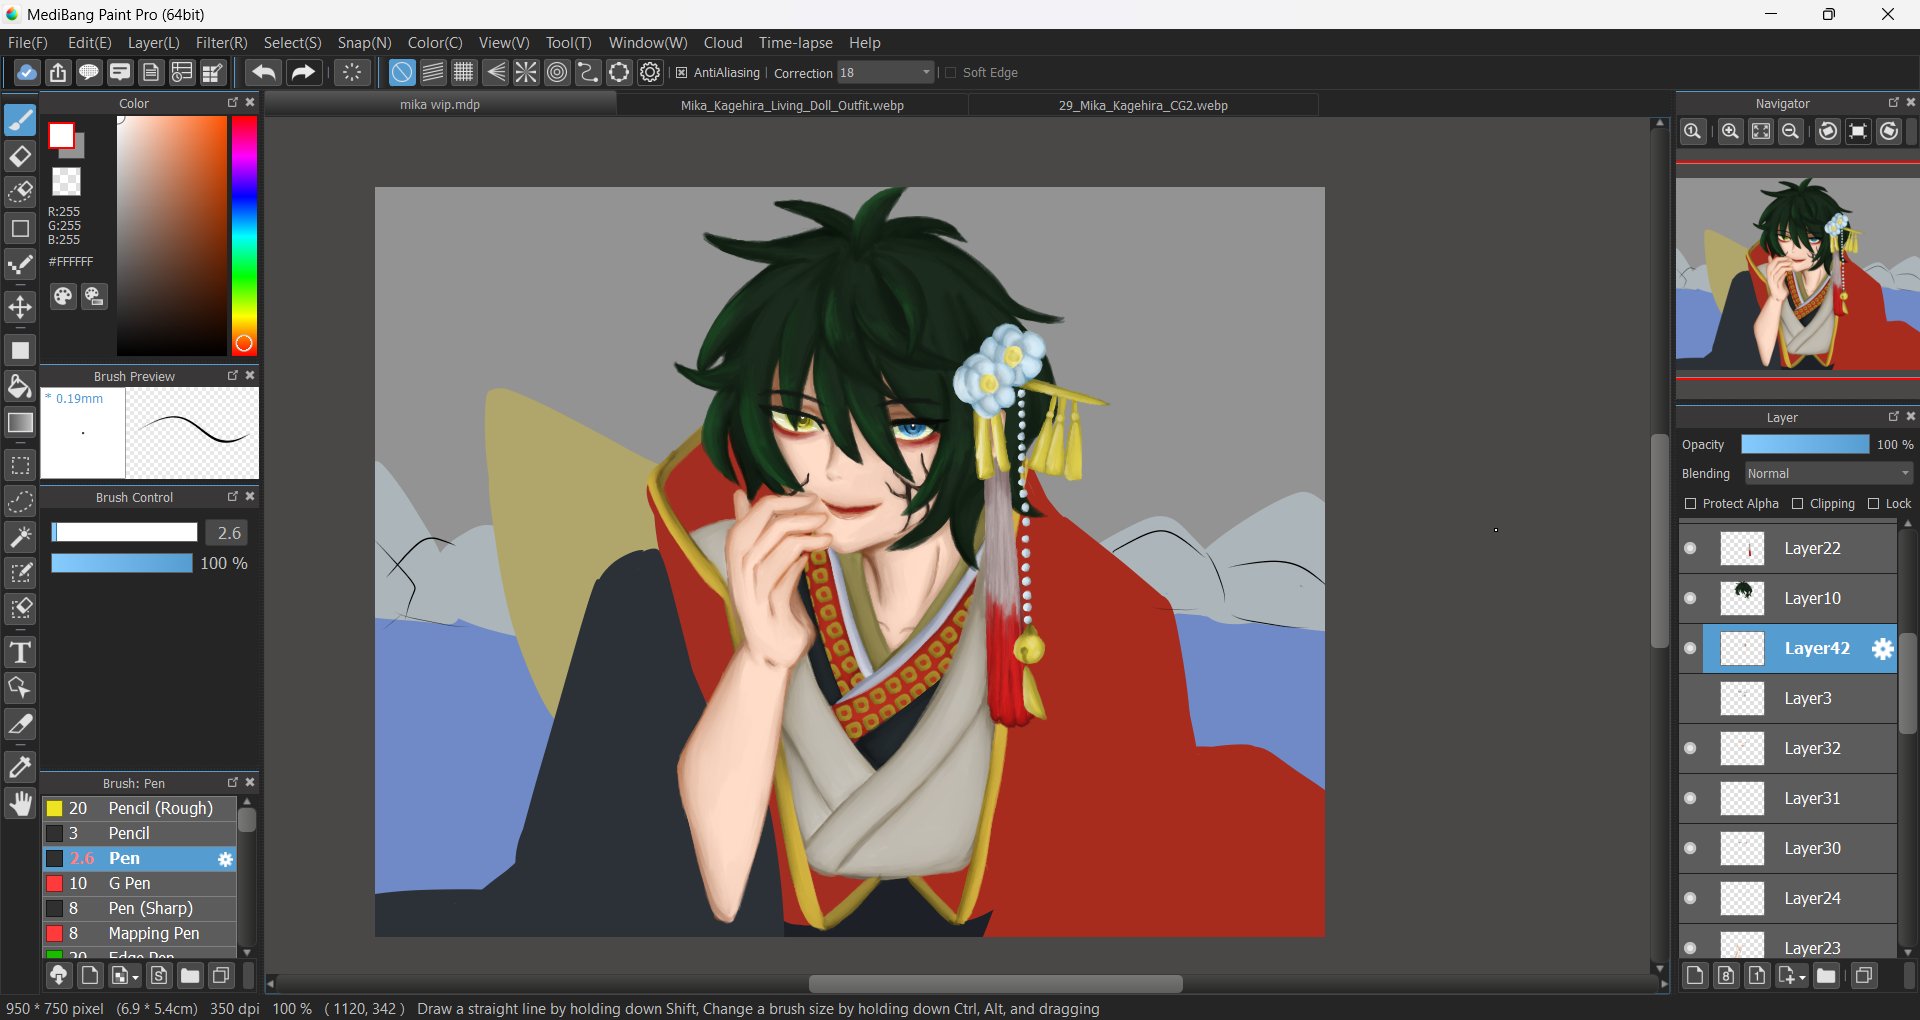The image size is (1920, 1020).
Task: Select Pen (Sharp) brush
Action: coord(139,908)
